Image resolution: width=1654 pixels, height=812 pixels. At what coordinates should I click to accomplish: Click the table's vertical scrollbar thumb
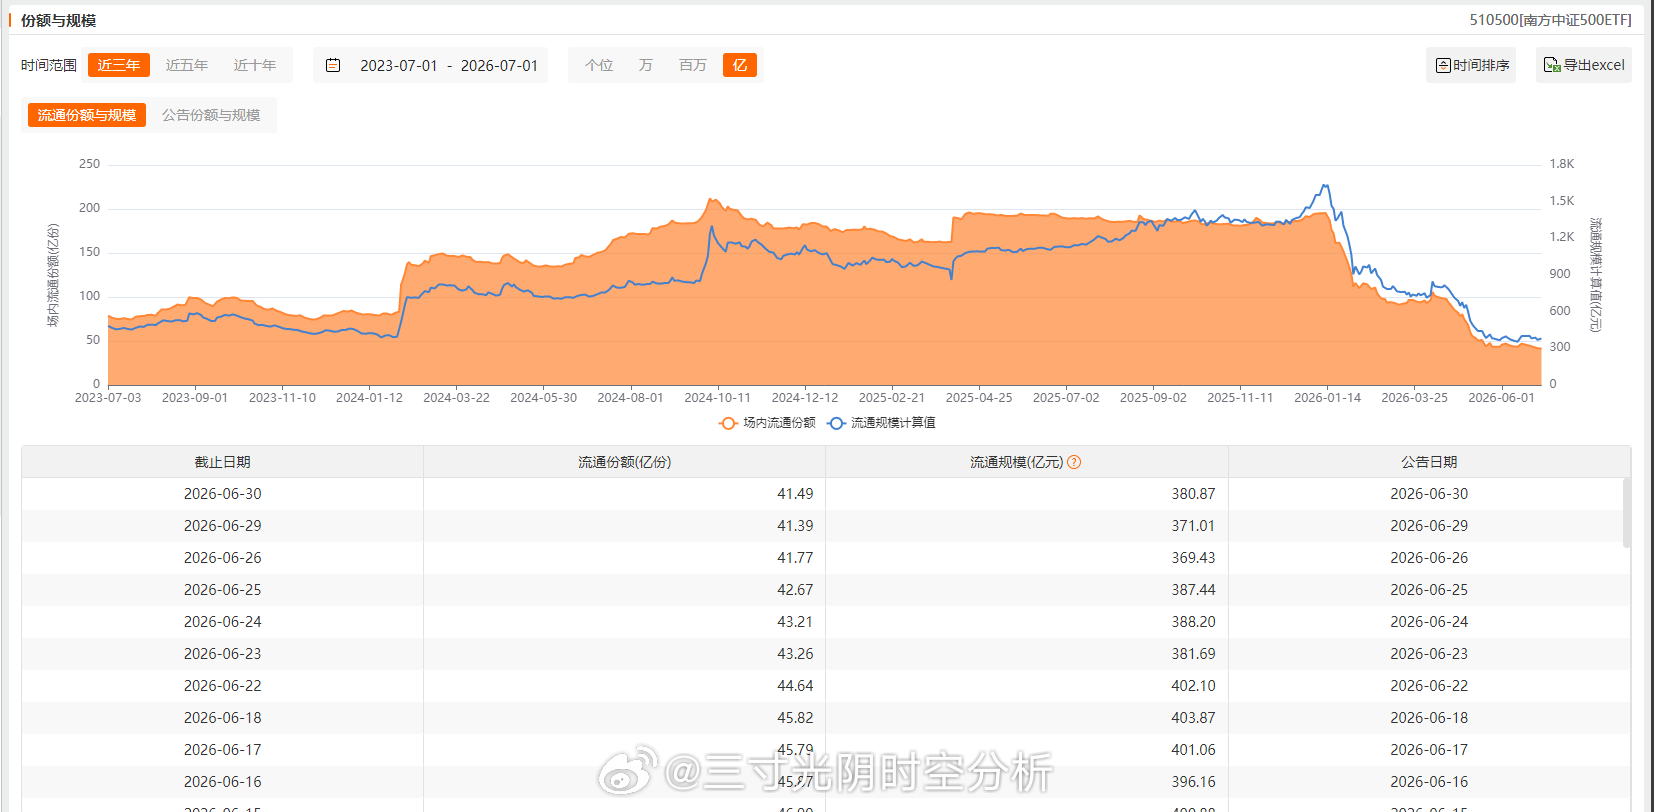pyautogui.click(x=1626, y=513)
